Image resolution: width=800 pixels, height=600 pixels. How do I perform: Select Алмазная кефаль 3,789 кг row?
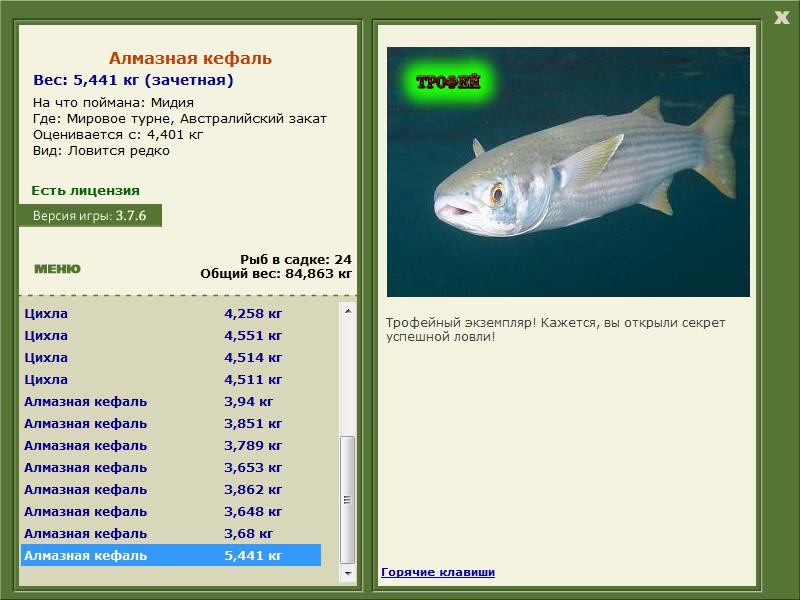click(171, 445)
